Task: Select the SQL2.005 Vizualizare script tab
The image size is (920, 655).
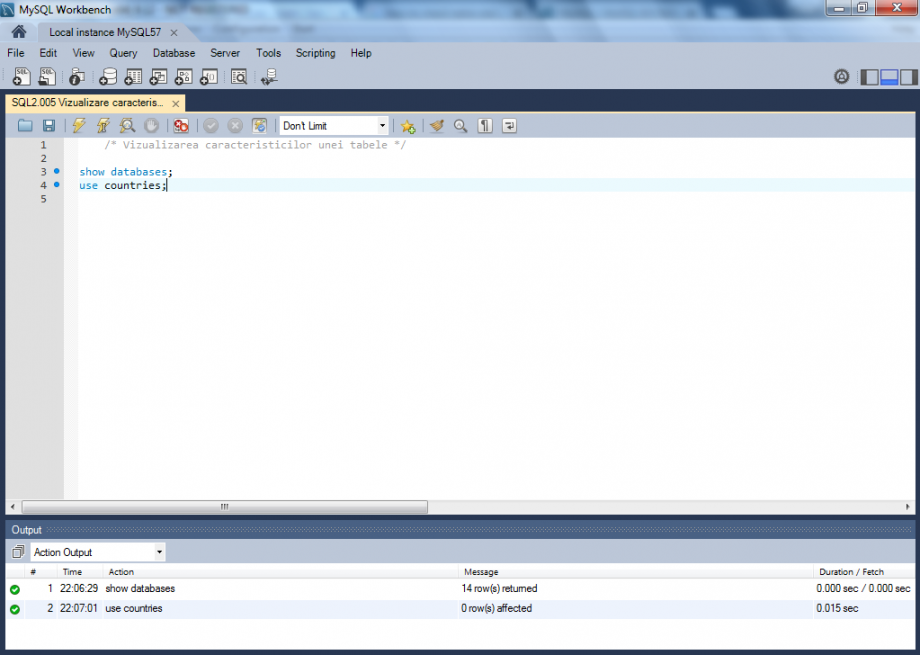Action: [x=87, y=103]
